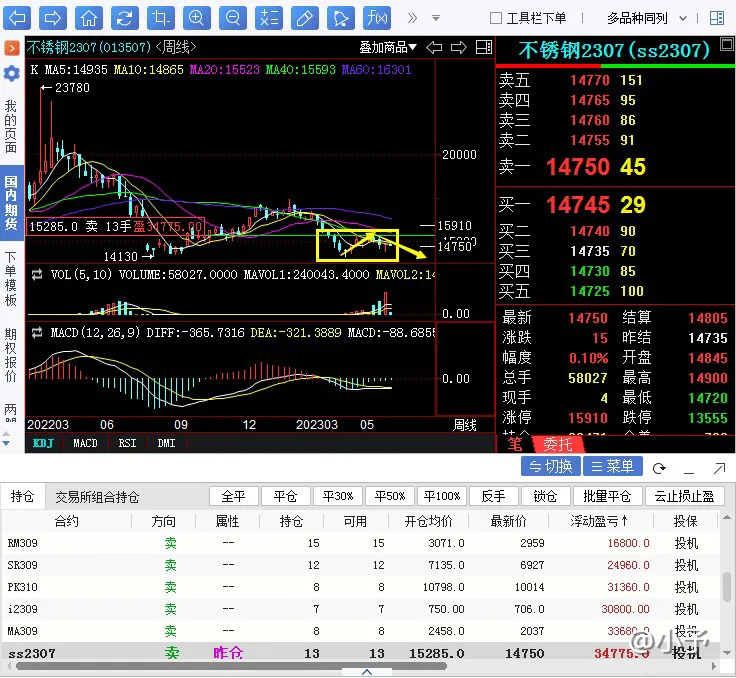Select RSI indicator tab
The width and height of the screenshot is (736, 678).
[x=127, y=443]
